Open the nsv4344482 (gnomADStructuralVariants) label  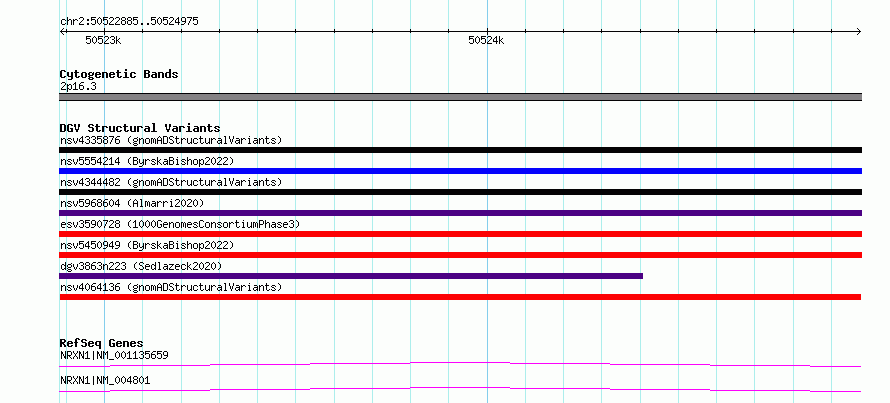point(171,182)
